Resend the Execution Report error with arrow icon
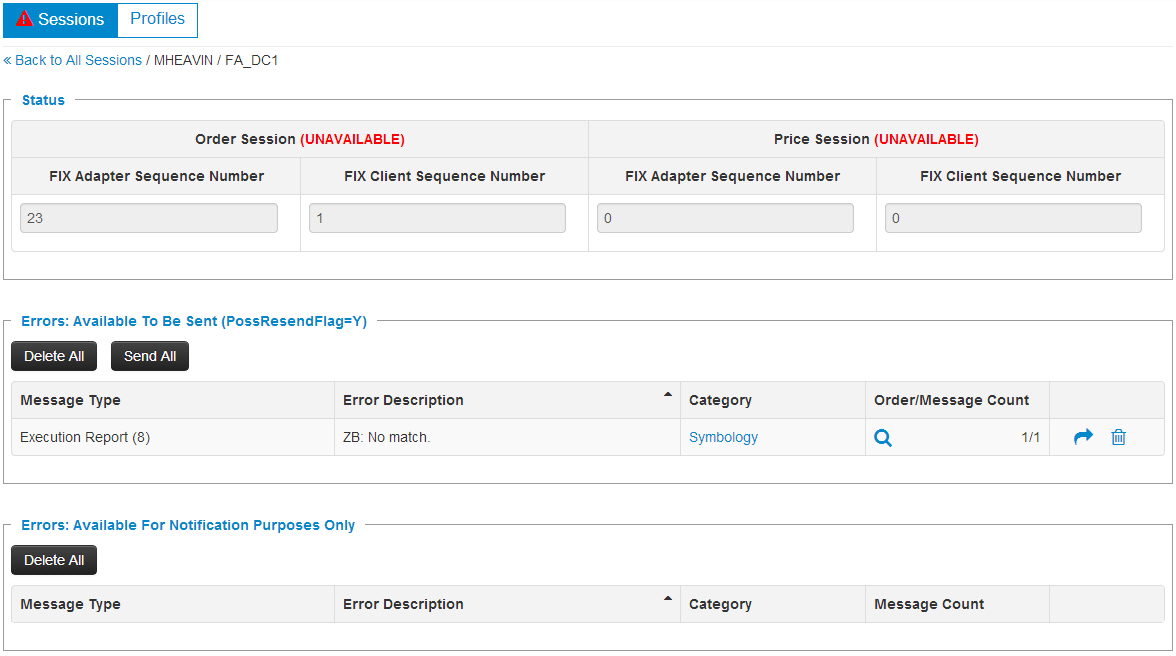 click(x=1083, y=437)
